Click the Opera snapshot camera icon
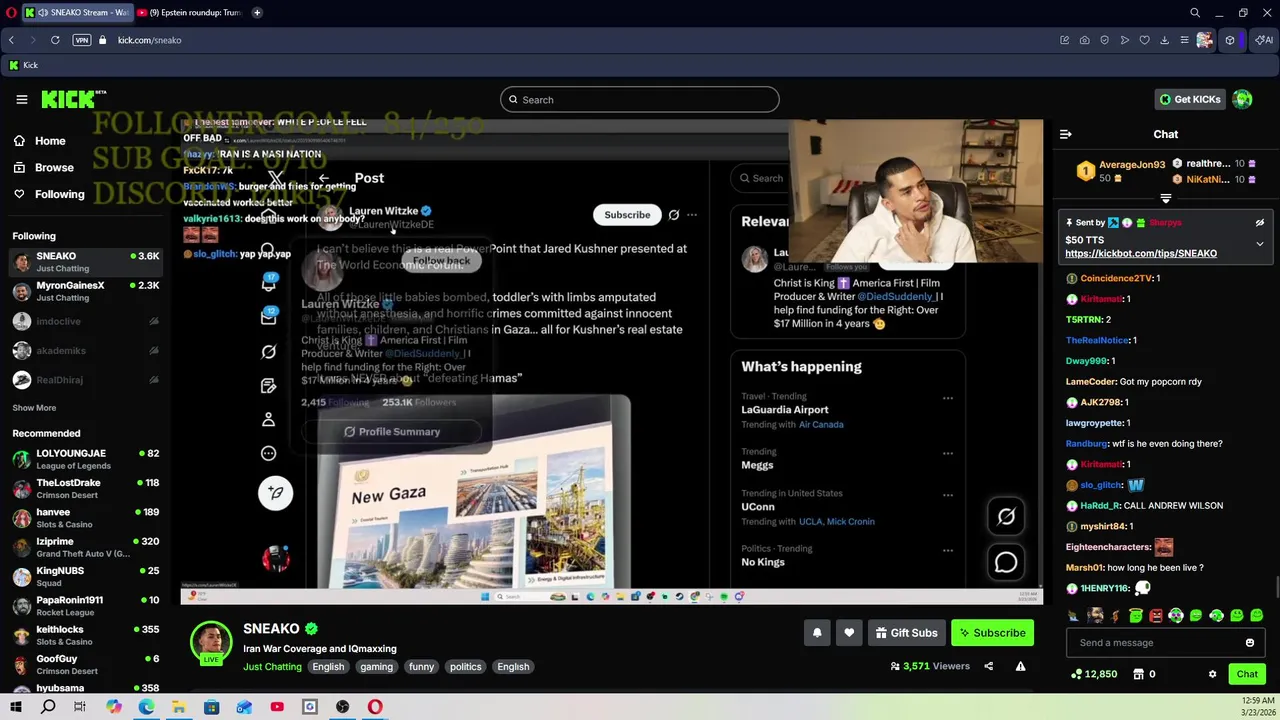This screenshot has height=720, width=1280. [1084, 40]
